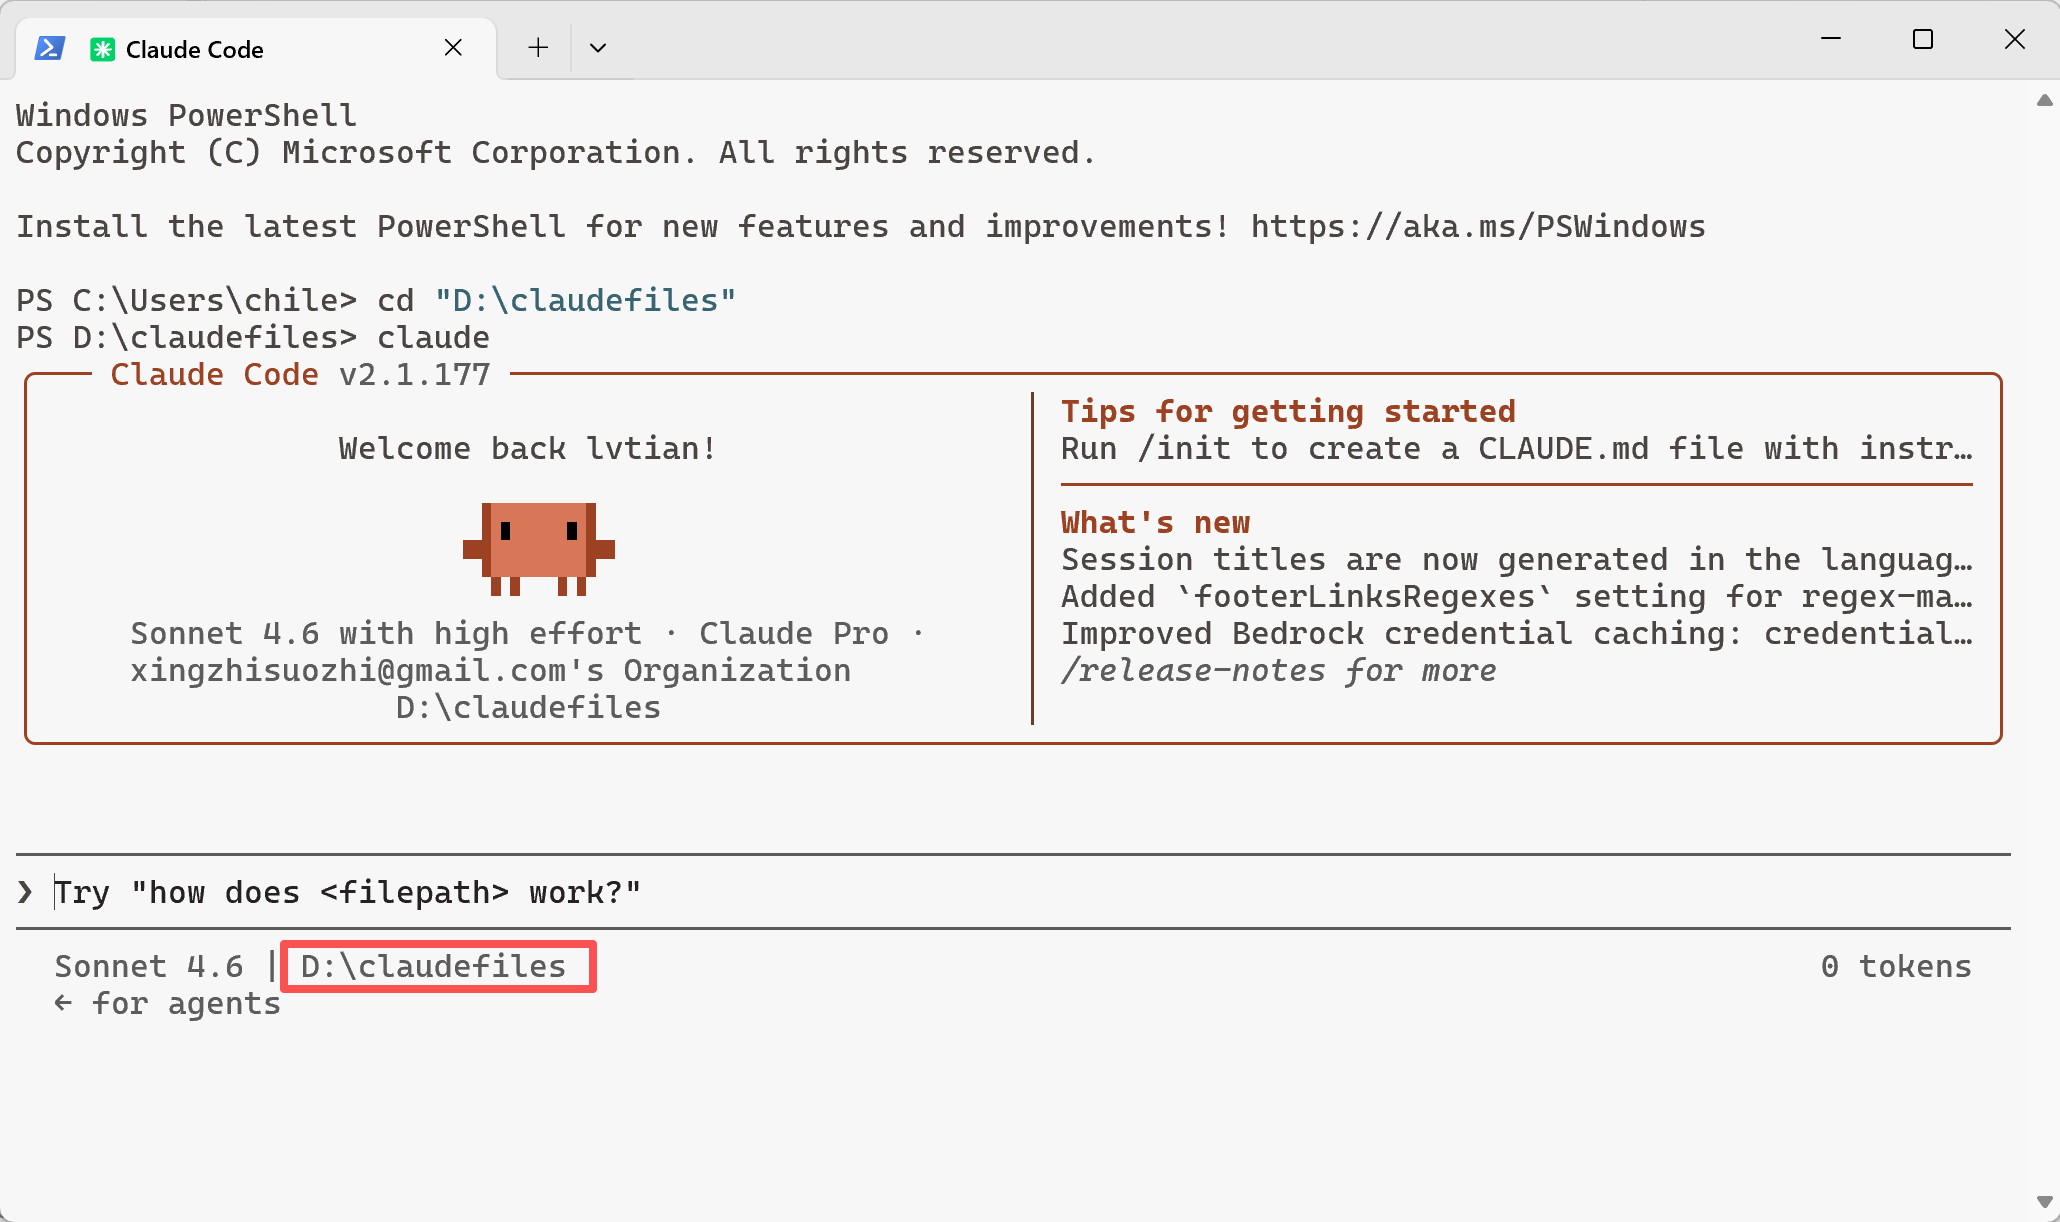The image size is (2060, 1222).
Task: Open a new terminal tab
Action: pyautogui.click(x=538, y=48)
